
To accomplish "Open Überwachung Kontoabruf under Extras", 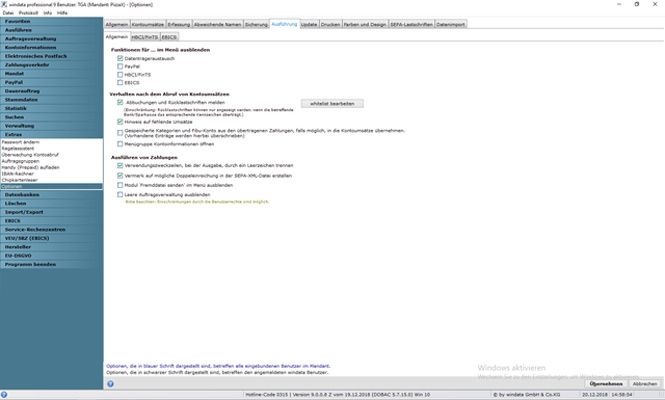I will 30,155.
